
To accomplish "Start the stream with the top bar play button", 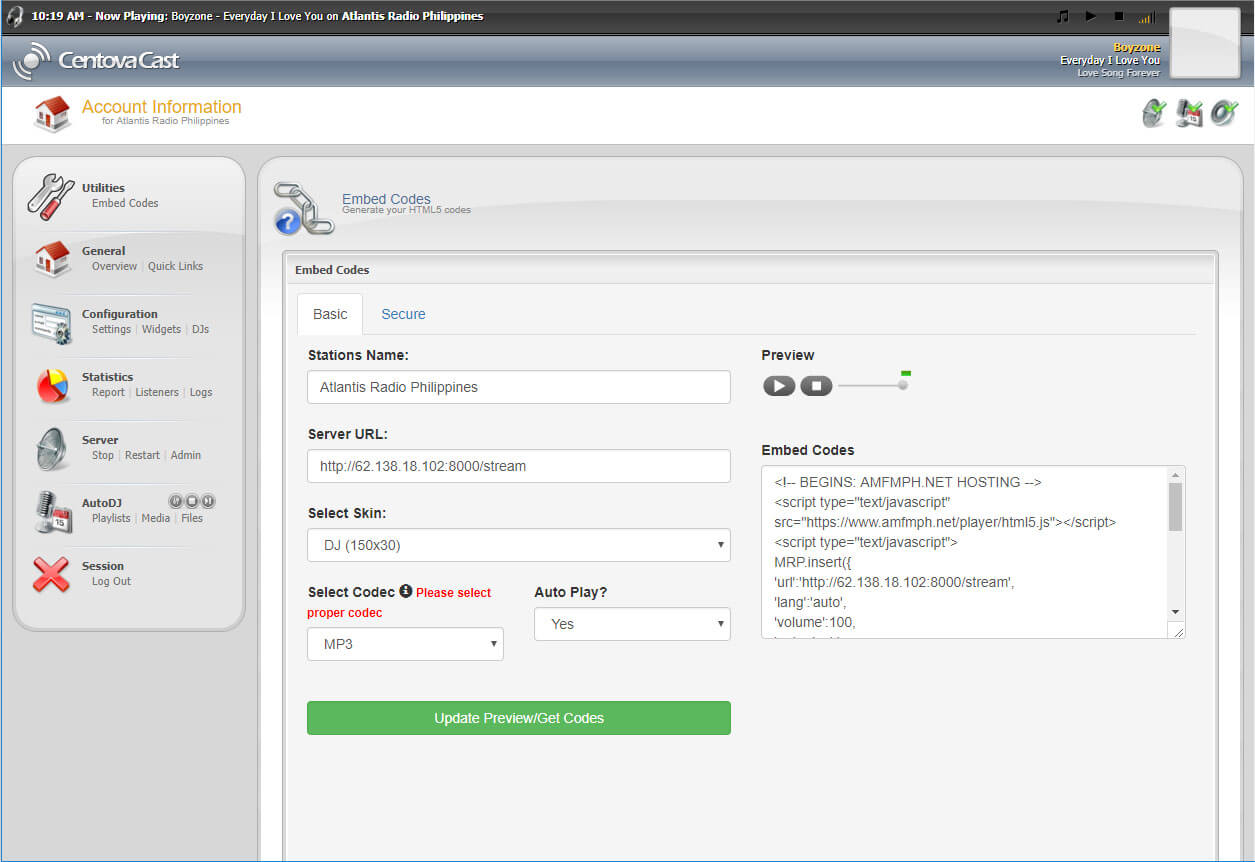I will (1091, 16).
